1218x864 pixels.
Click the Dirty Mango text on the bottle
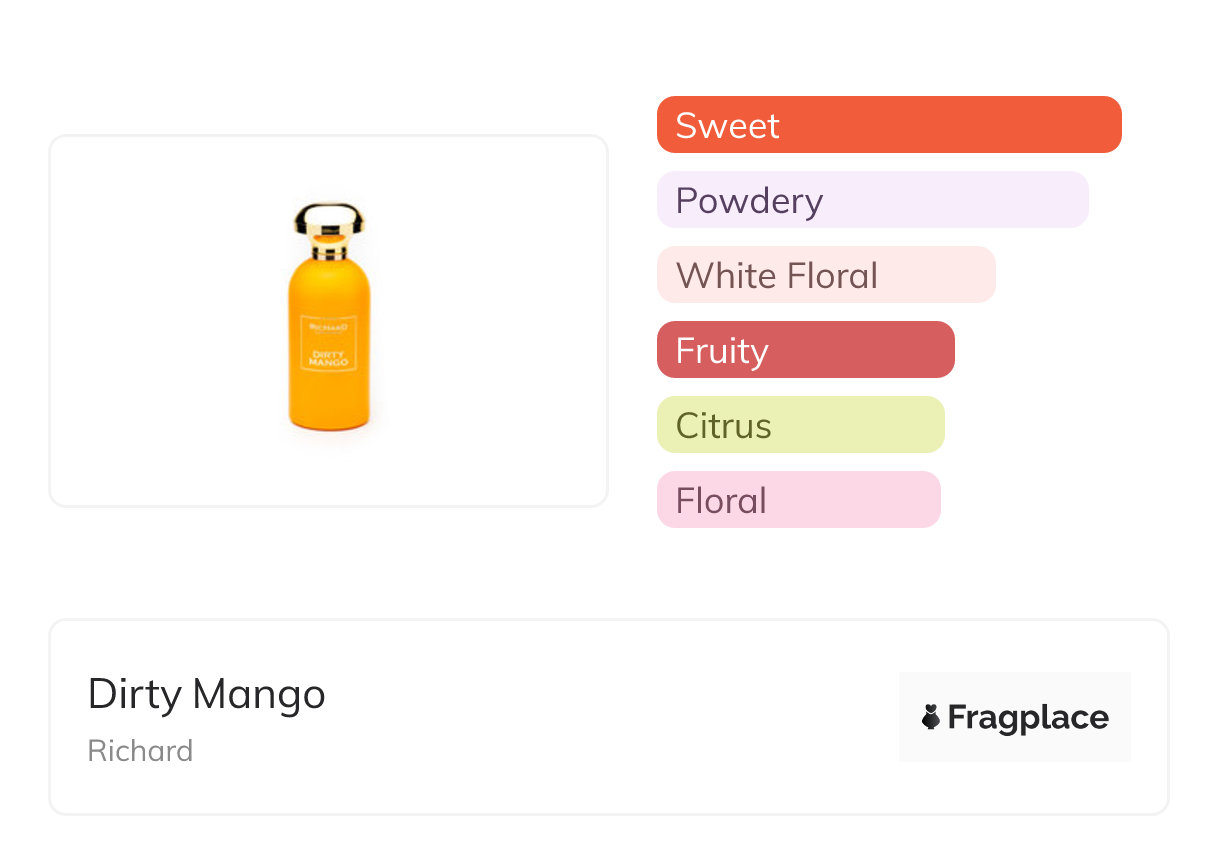tap(329, 357)
